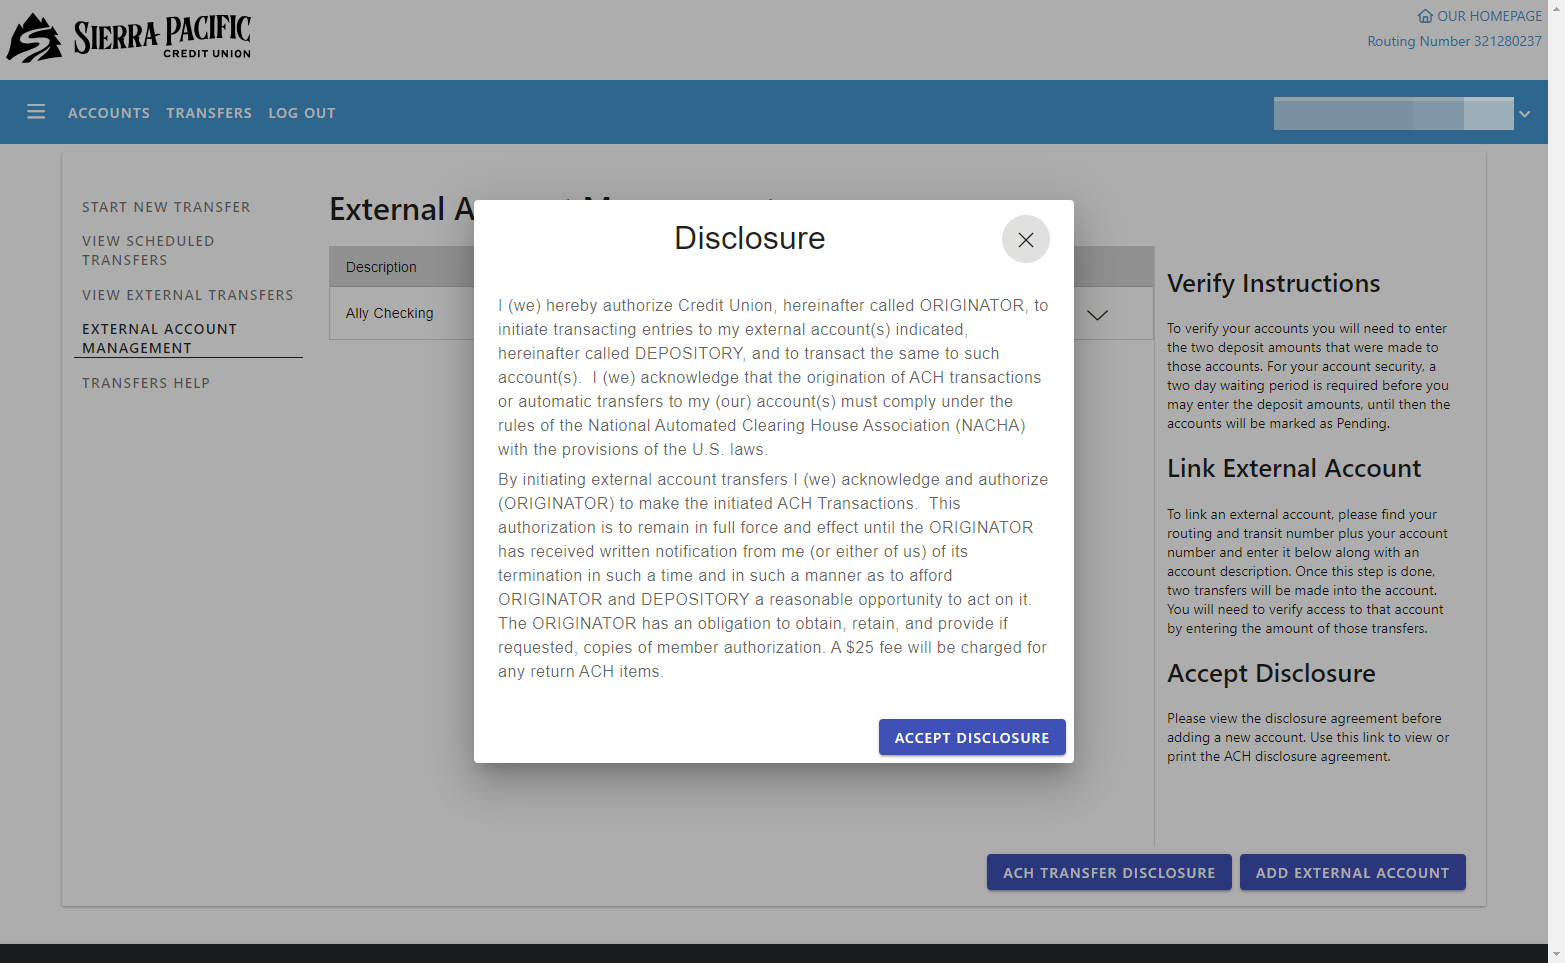Viewport: 1565px width, 963px height.
Task: Click the Add External Account button
Action: (1353, 872)
